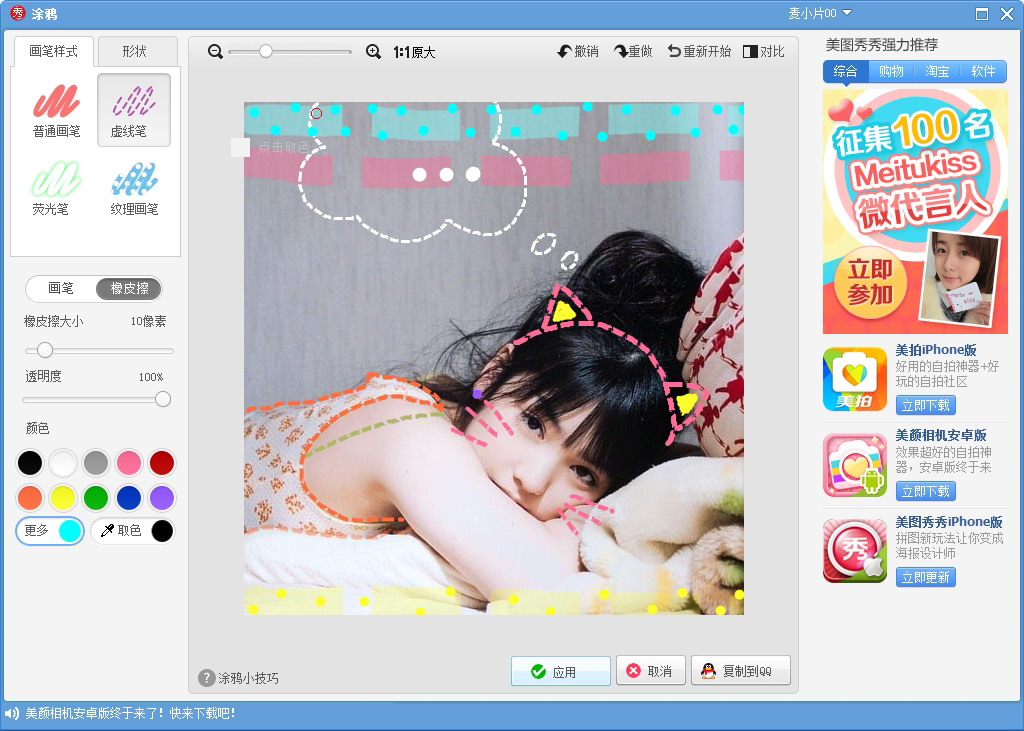Switch to 橡皮擦 eraser mode
This screenshot has width=1024, height=731.
[x=129, y=288]
